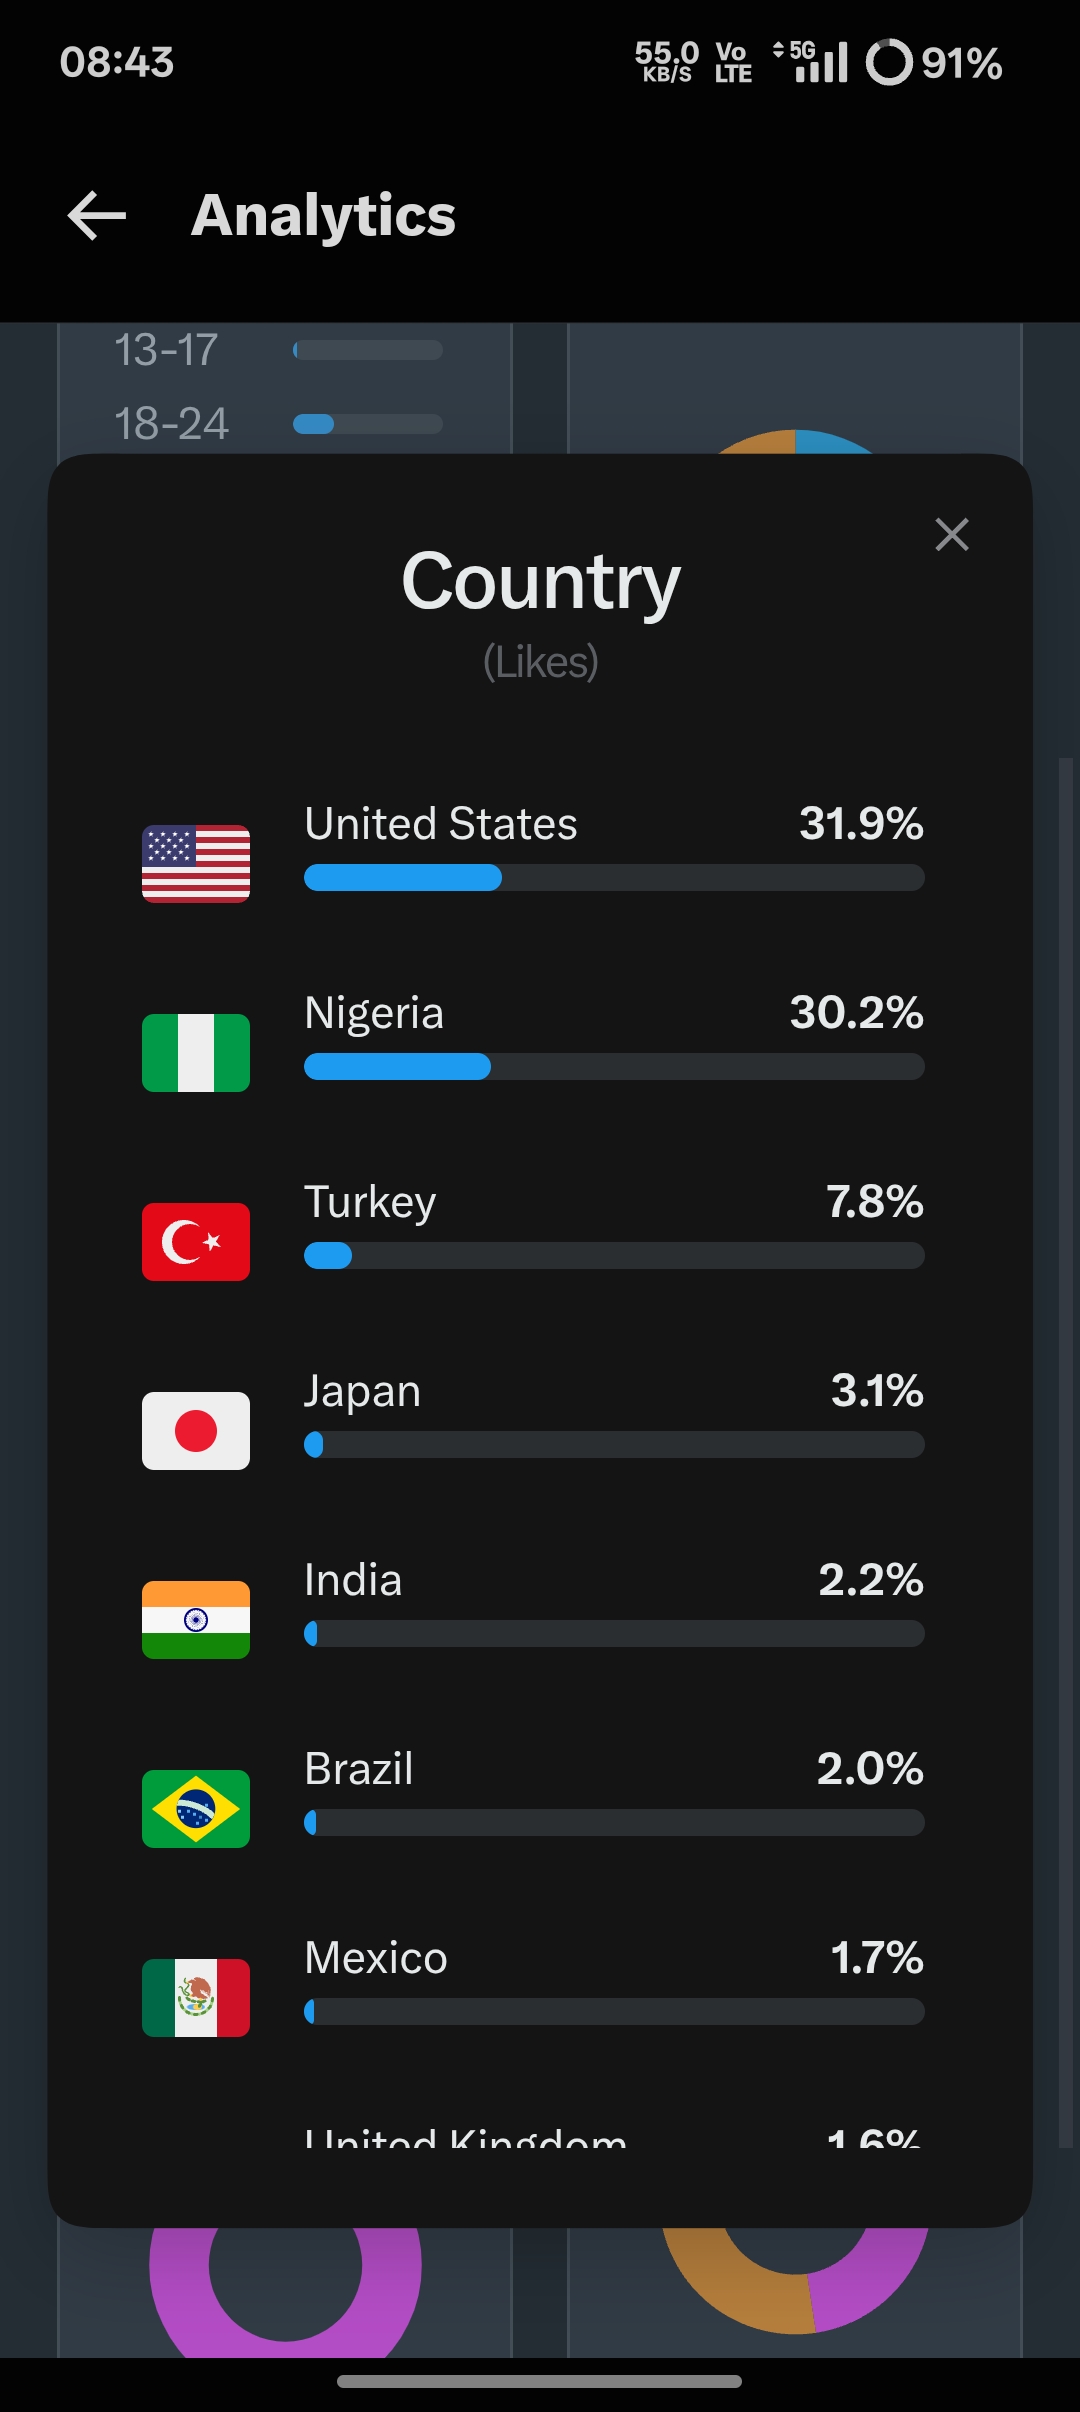
Task: Tap the Analytics page title
Action: pos(324,216)
